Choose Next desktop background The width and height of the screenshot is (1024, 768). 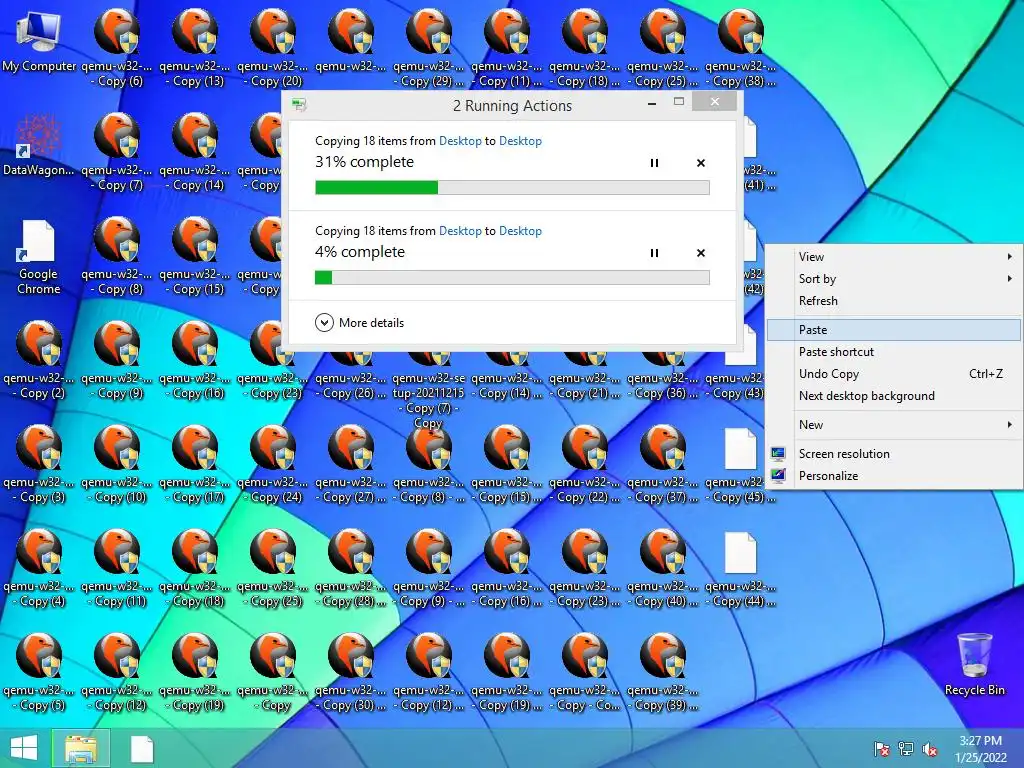[x=894, y=396]
